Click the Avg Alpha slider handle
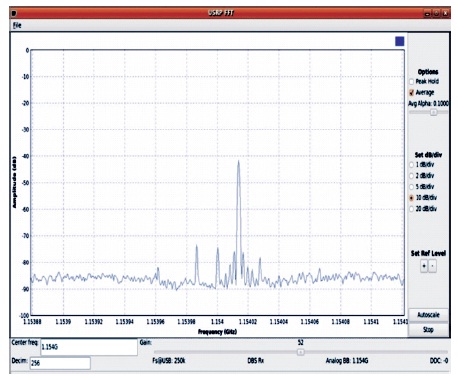 (433, 112)
